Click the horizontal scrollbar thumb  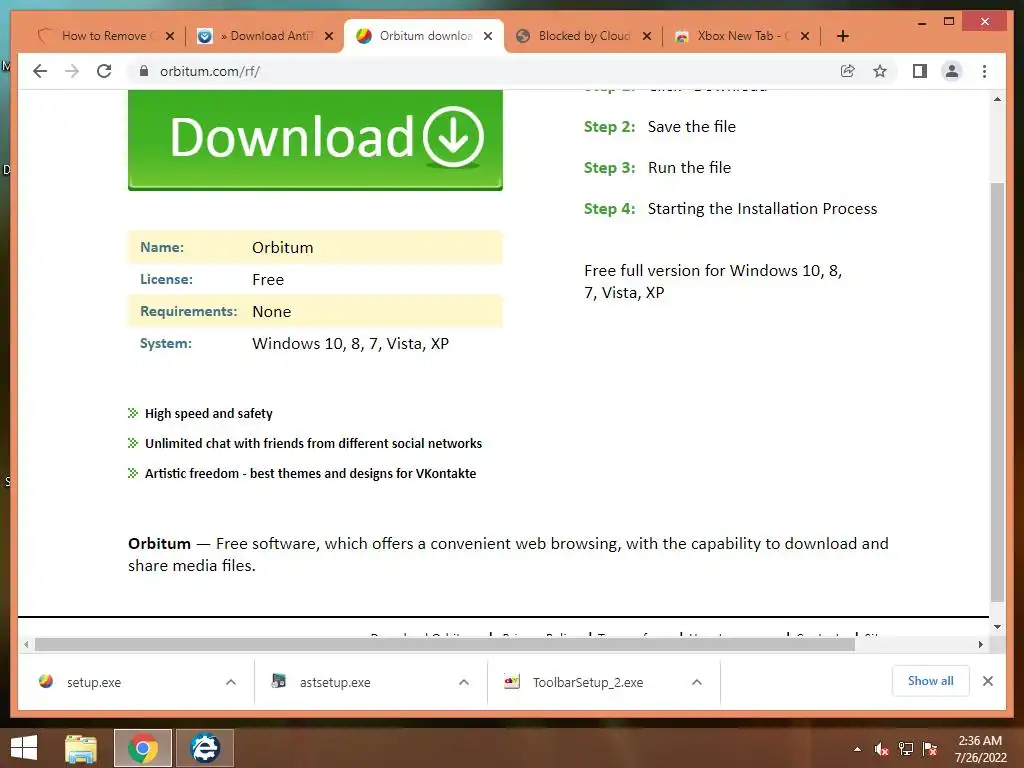pyautogui.click(x=444, y=645)
